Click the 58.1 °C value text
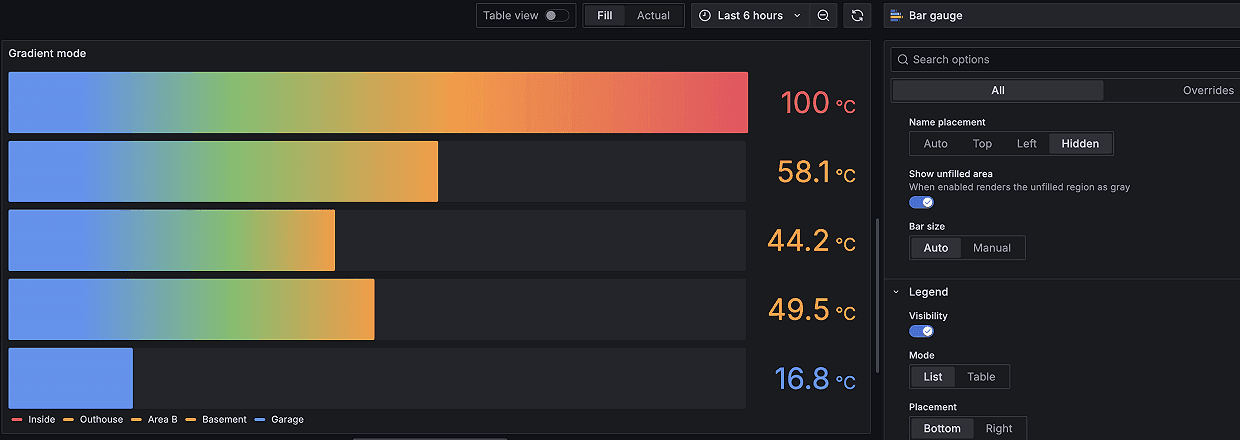 pyautogui.click(x=816, y=172)
